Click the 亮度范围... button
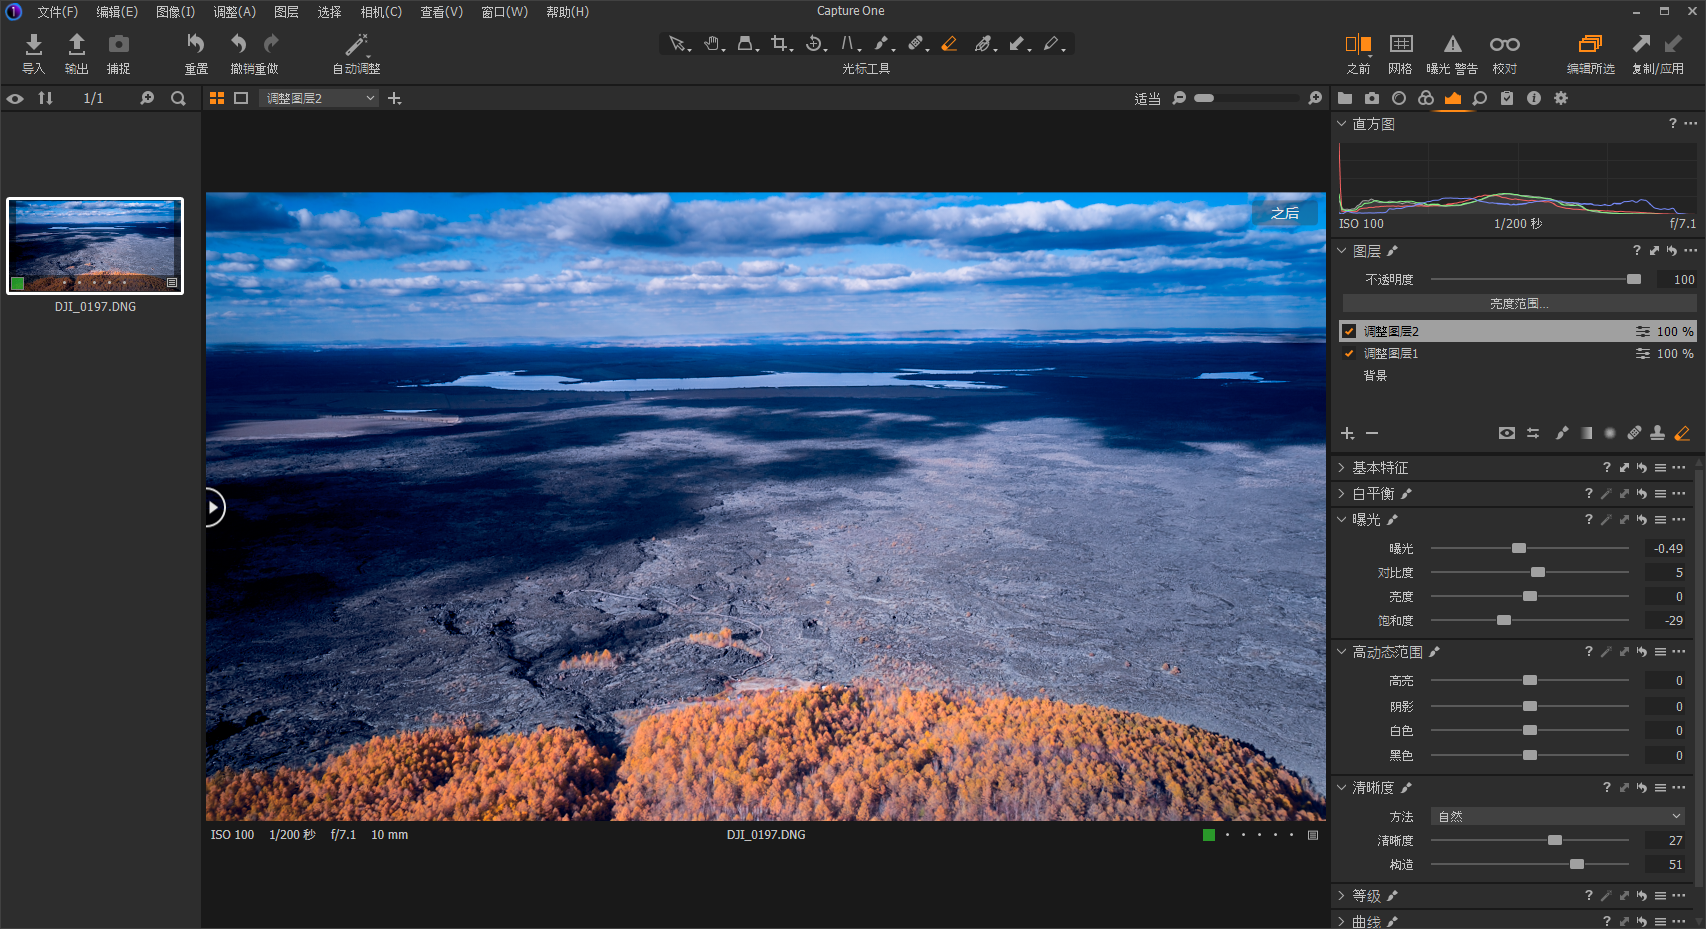The width and height of the screenshot is (1706, 929). (1518, 303)
